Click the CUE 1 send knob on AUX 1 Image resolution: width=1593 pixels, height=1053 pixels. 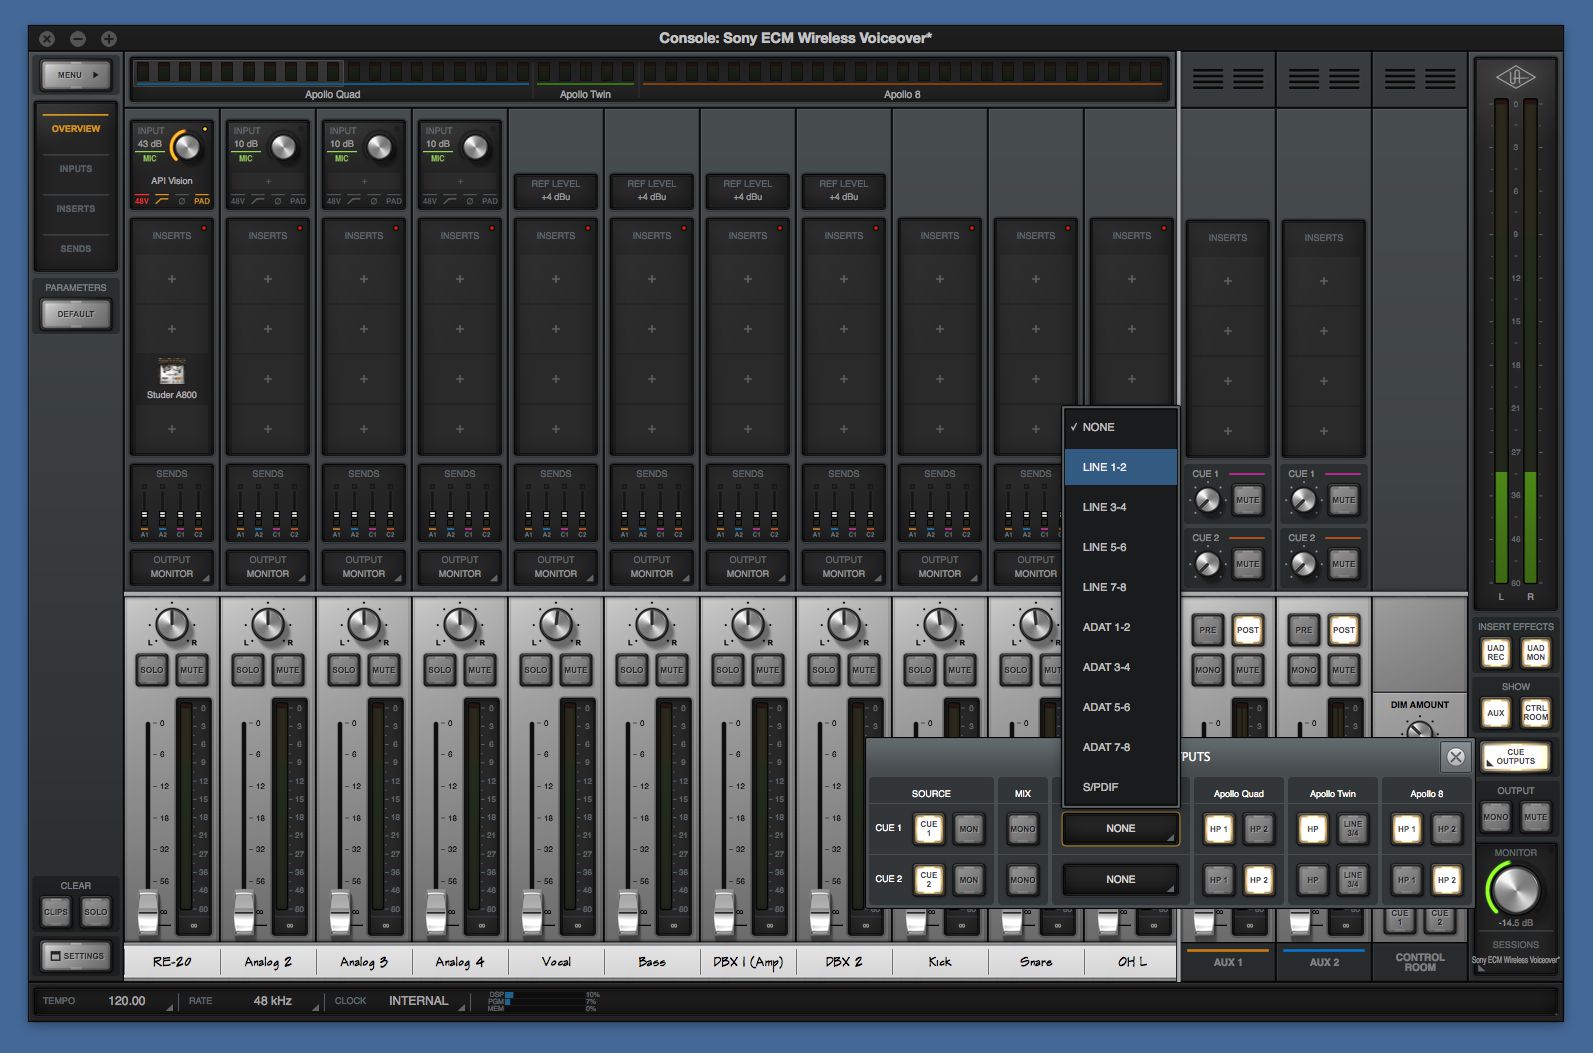tap(1208, 500)
